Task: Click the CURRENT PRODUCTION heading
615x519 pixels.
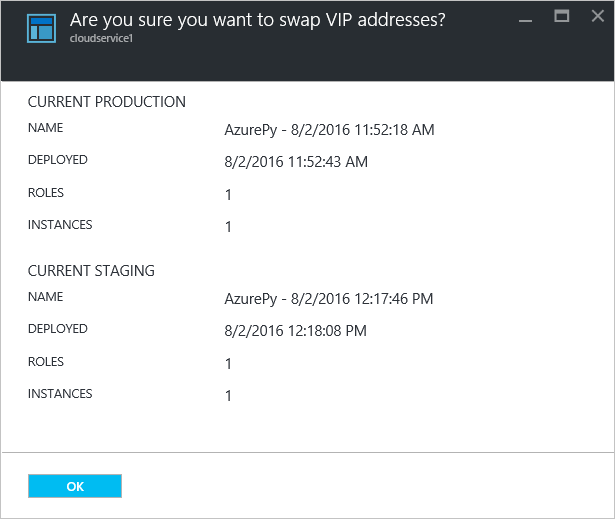Action: 106,102
